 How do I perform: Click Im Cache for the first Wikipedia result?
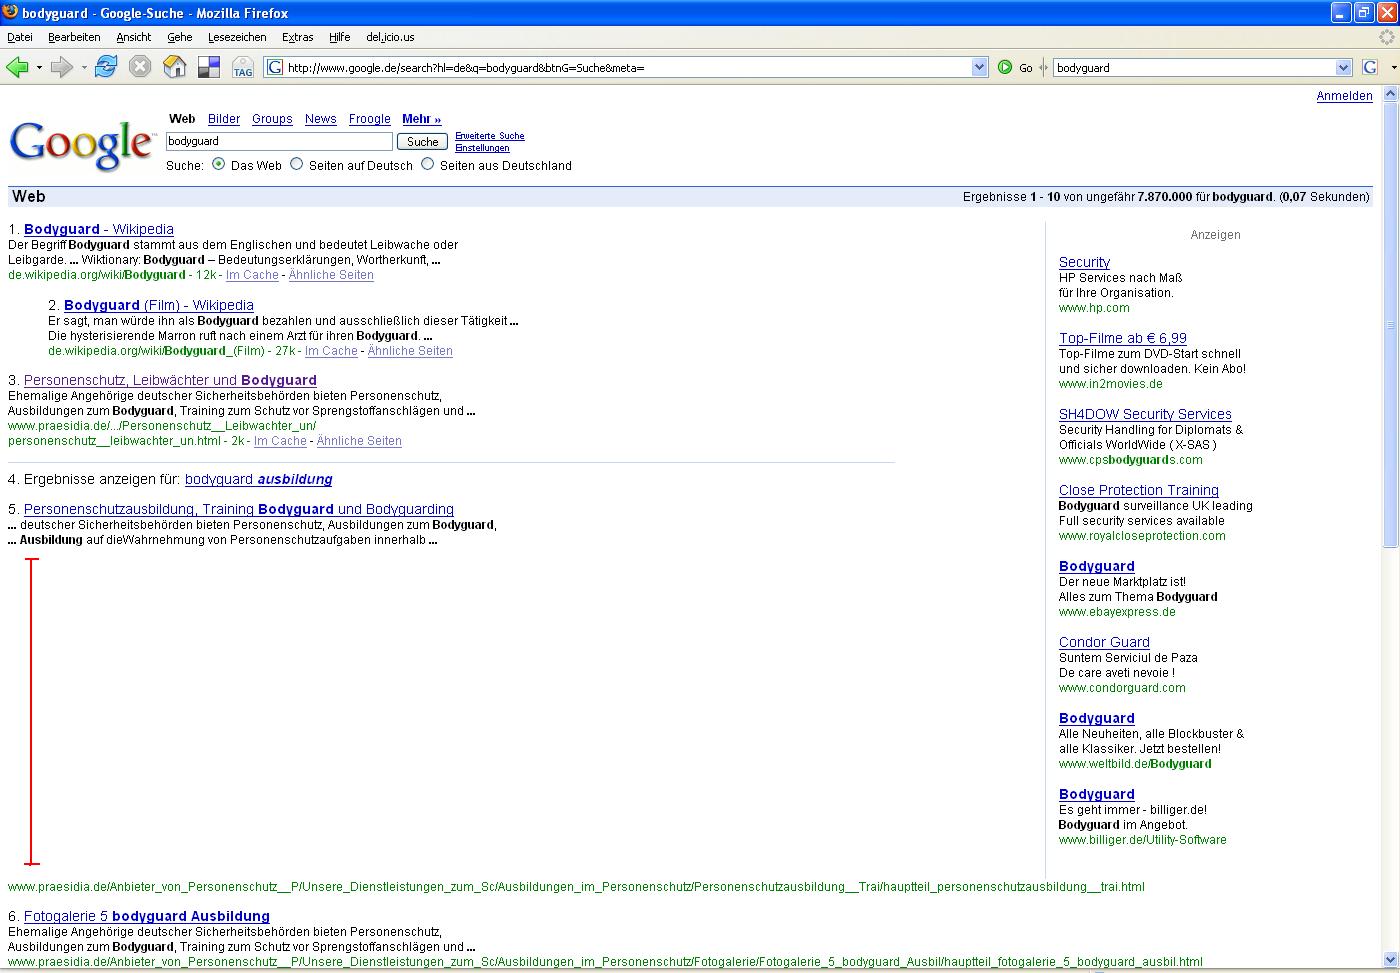click(252, 275)
